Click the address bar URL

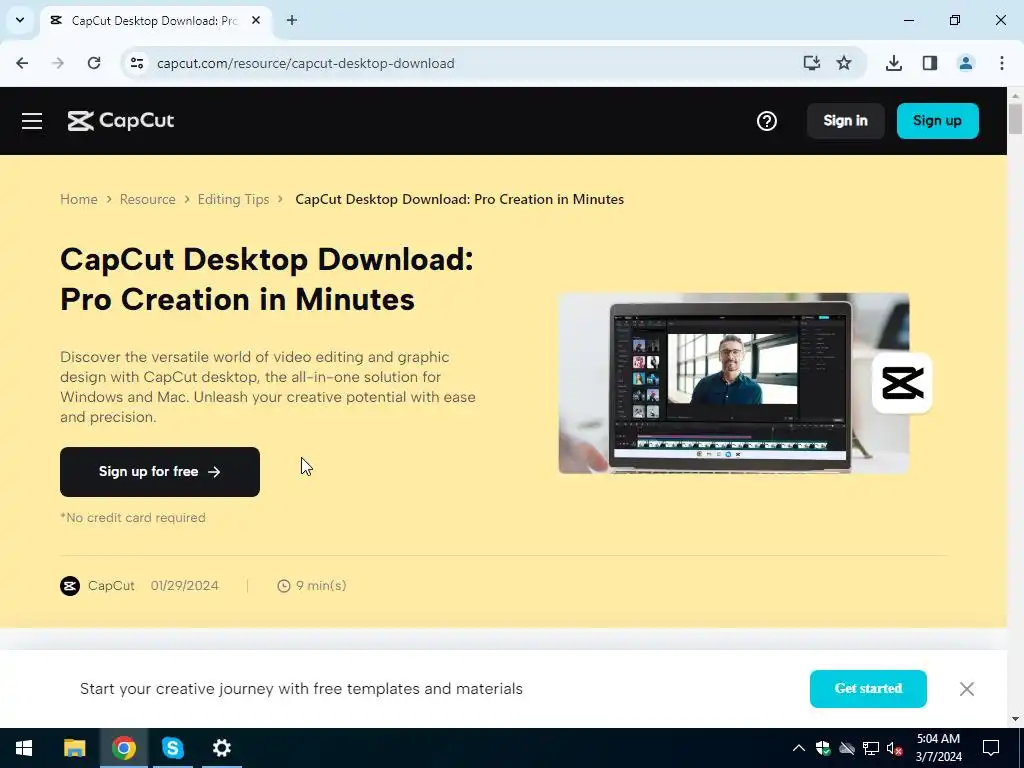pos(306,63)
